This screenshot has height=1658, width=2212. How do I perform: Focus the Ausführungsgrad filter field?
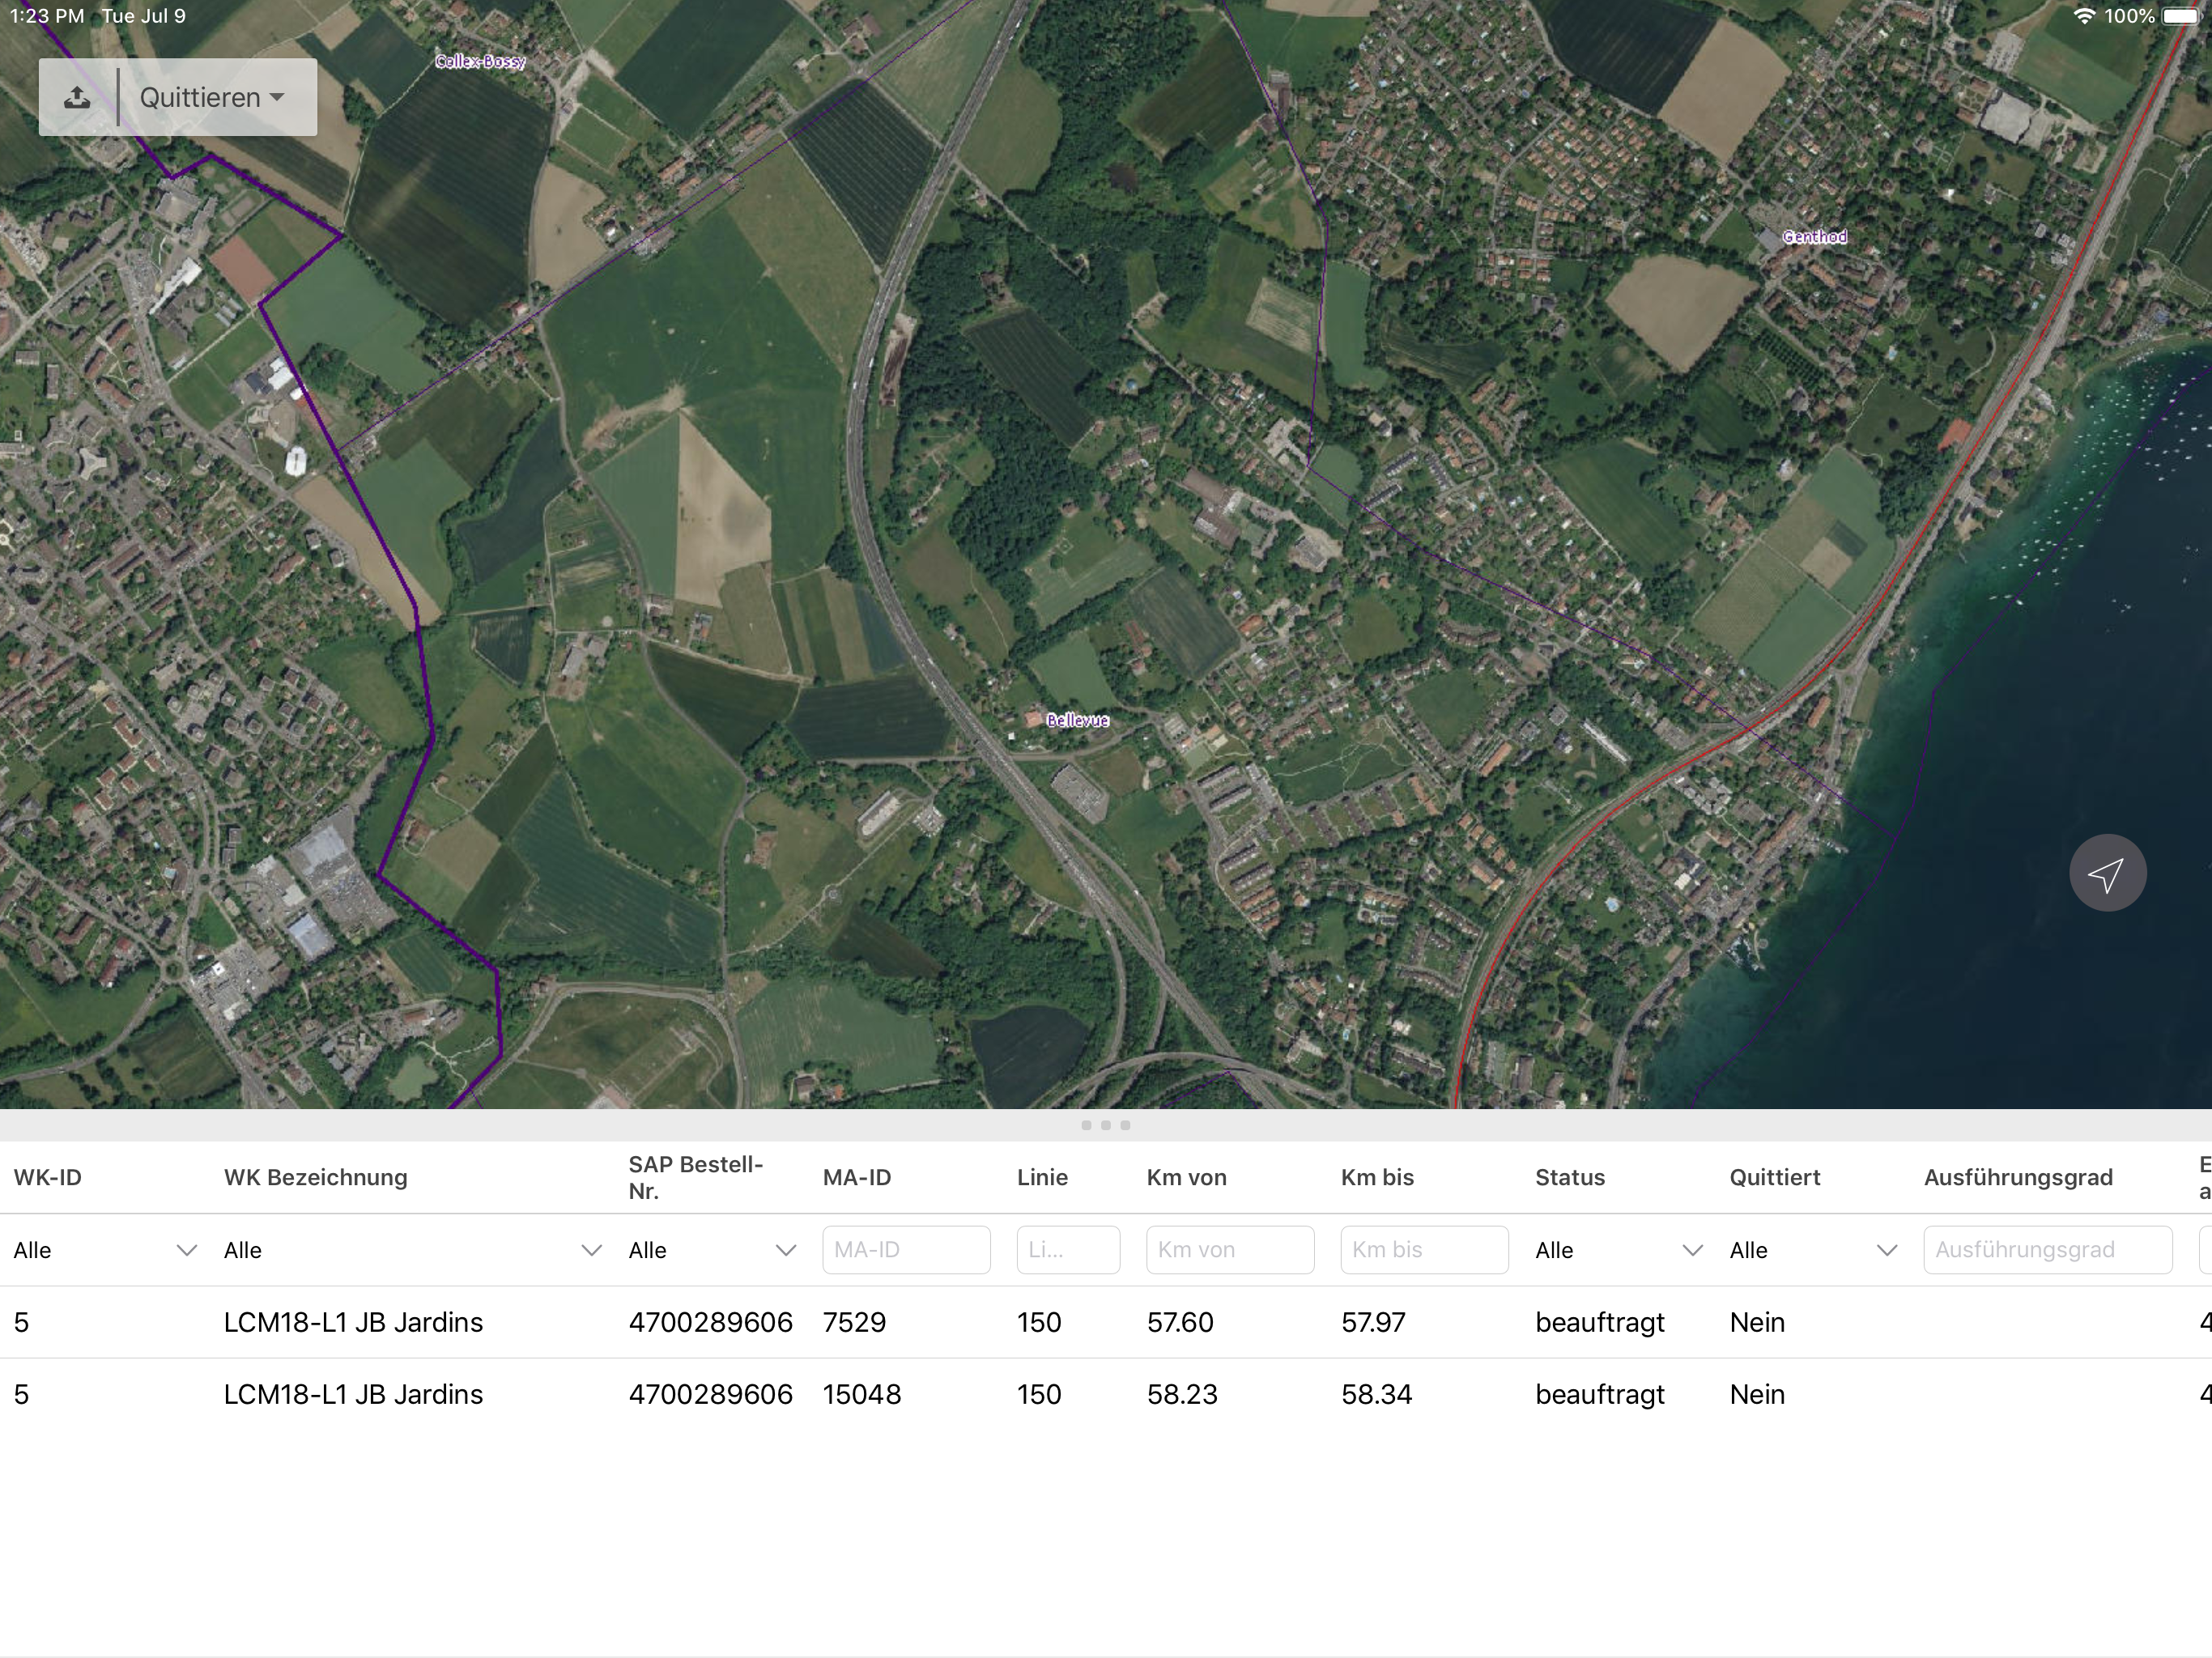coord(2048,1250)
